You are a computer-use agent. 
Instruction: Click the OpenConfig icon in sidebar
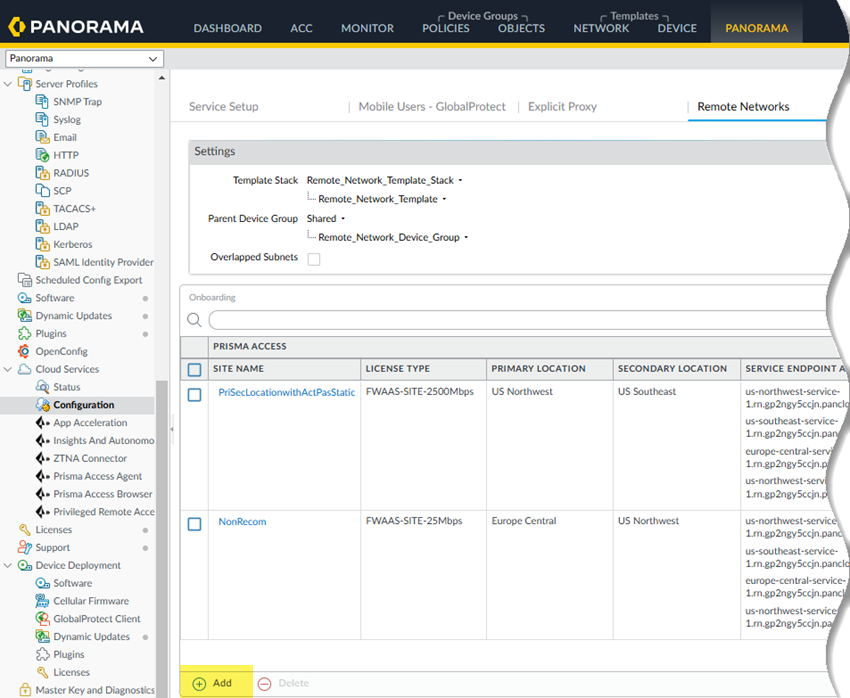click(25, 352)
